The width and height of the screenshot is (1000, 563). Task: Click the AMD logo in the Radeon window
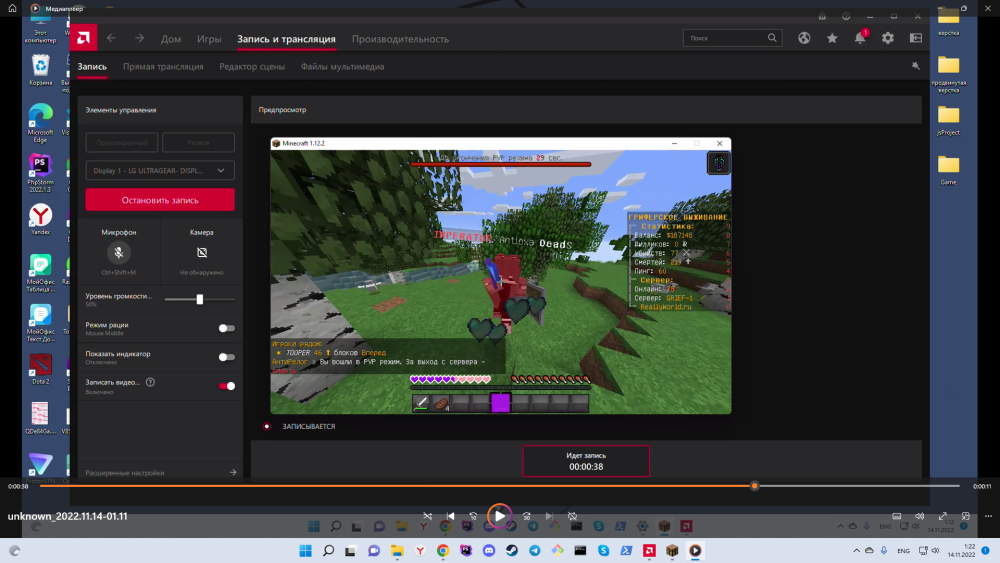(84, 38)
